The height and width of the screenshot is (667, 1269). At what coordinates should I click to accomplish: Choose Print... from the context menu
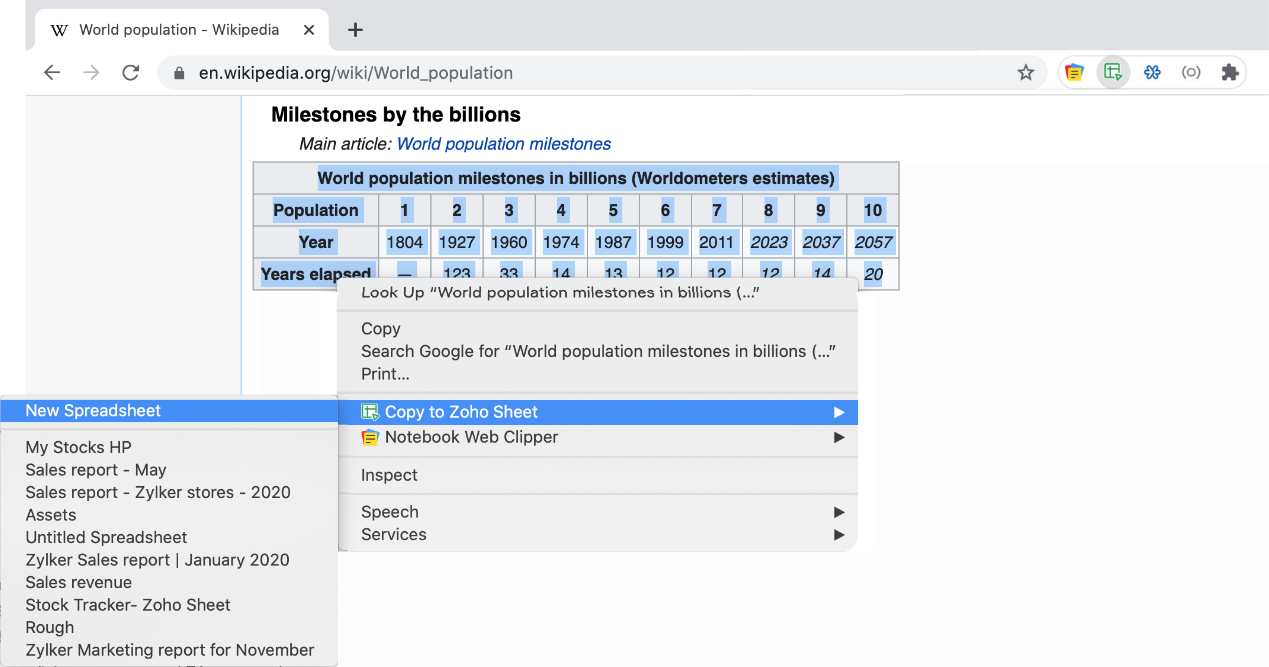(597, 375)
